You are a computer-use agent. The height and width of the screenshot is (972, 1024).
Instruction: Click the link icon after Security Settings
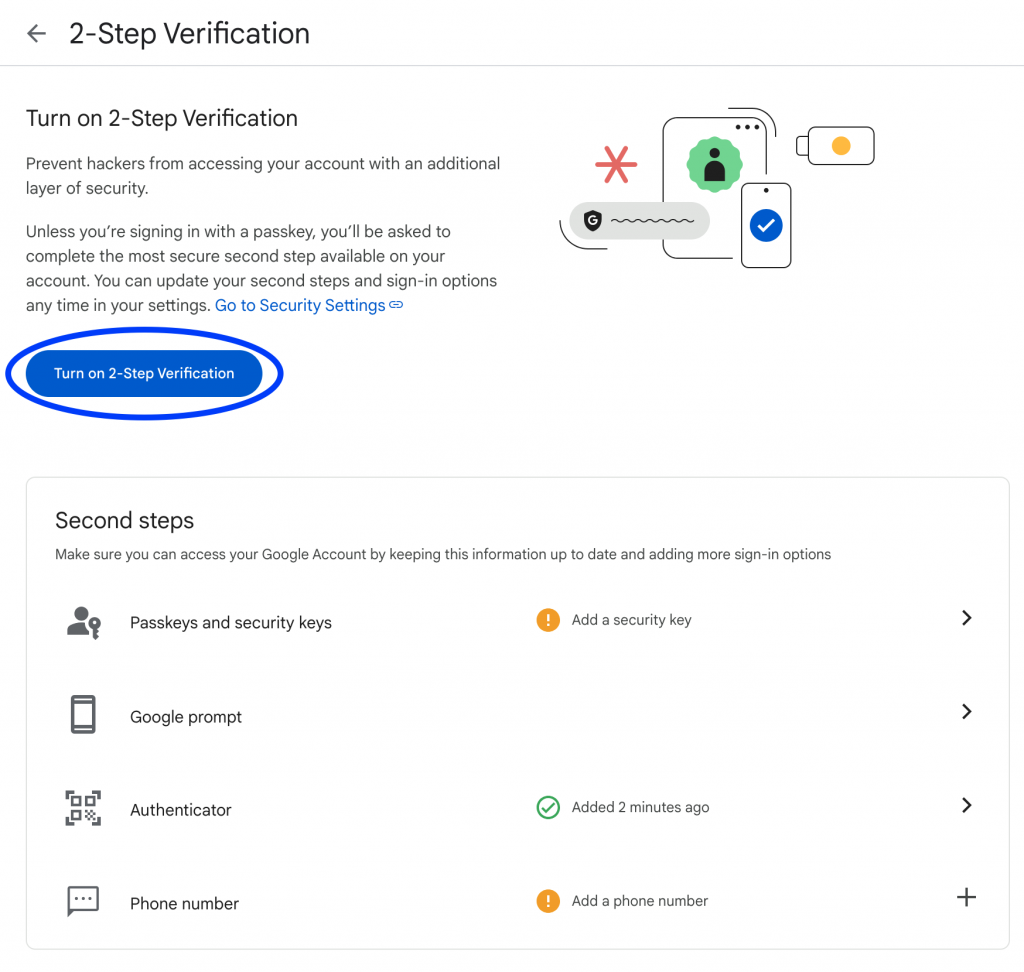396,305
